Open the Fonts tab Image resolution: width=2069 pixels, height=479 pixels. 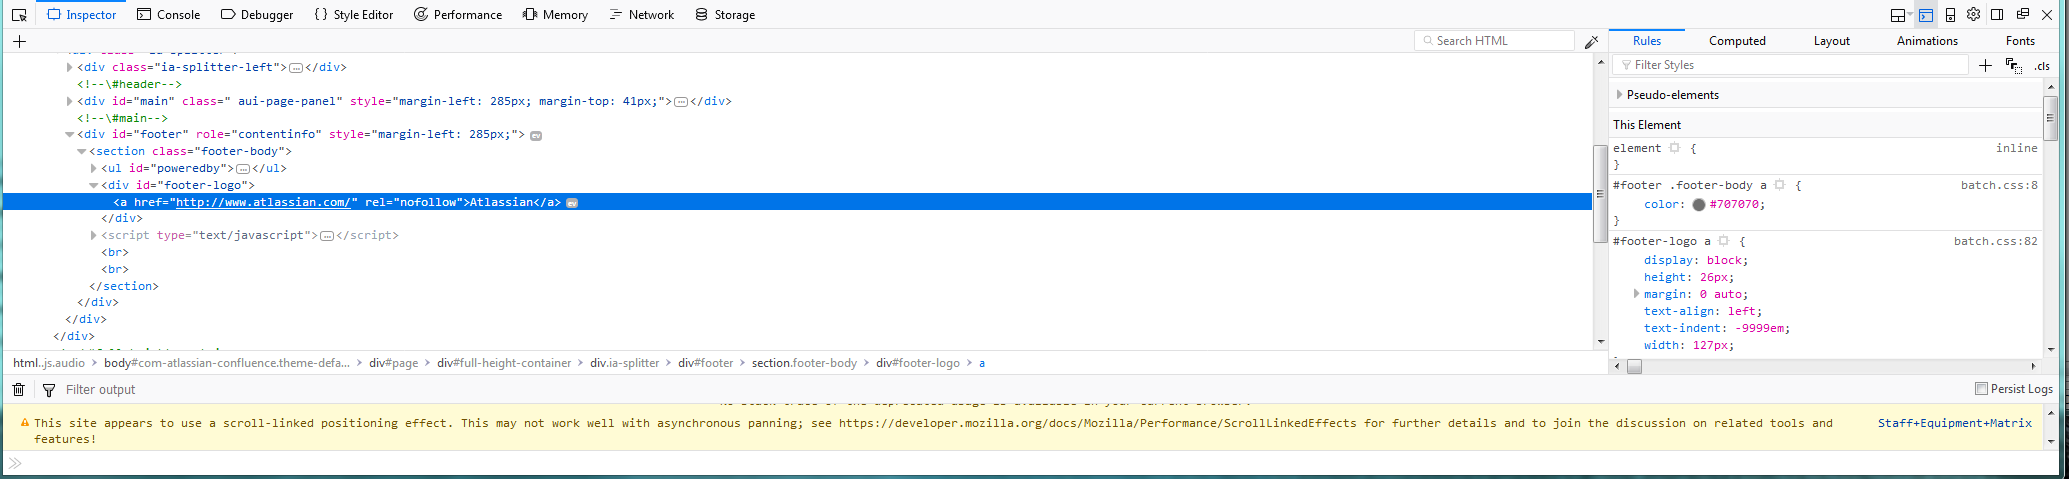(x=2020, y=41)
